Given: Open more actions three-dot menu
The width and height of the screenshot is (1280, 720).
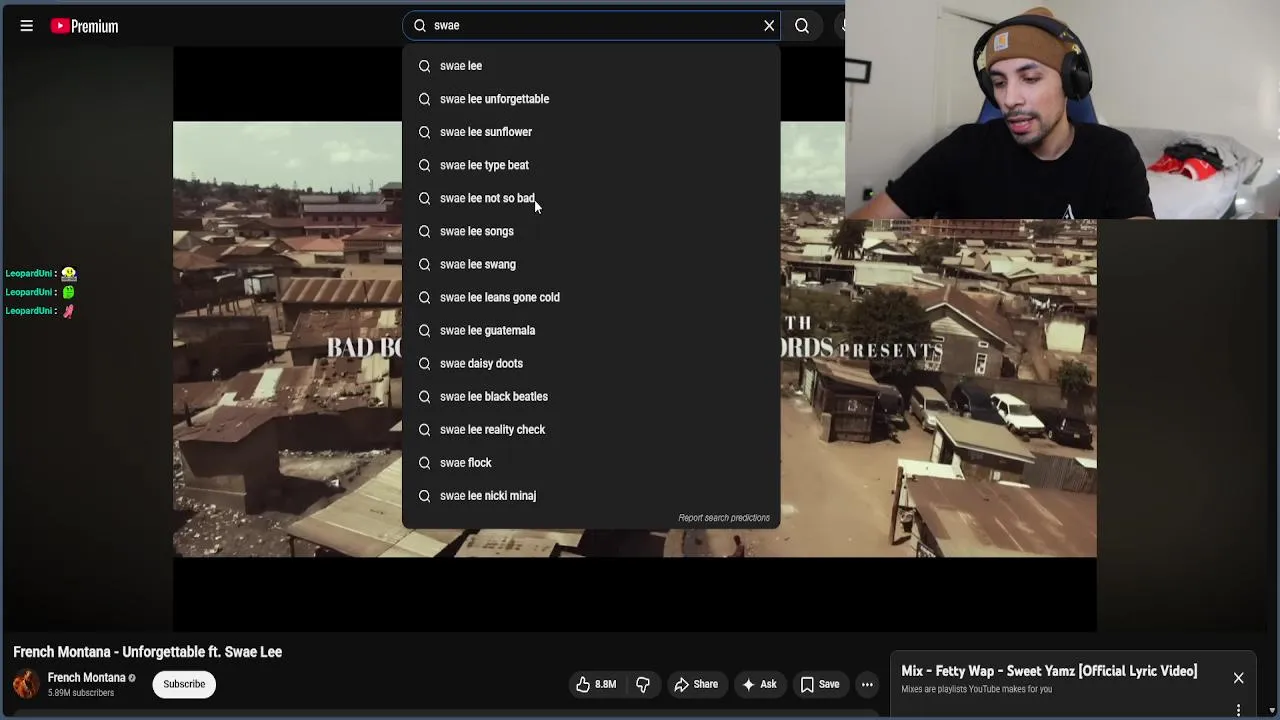Looking at the screenshot, I should coord(867,684).
